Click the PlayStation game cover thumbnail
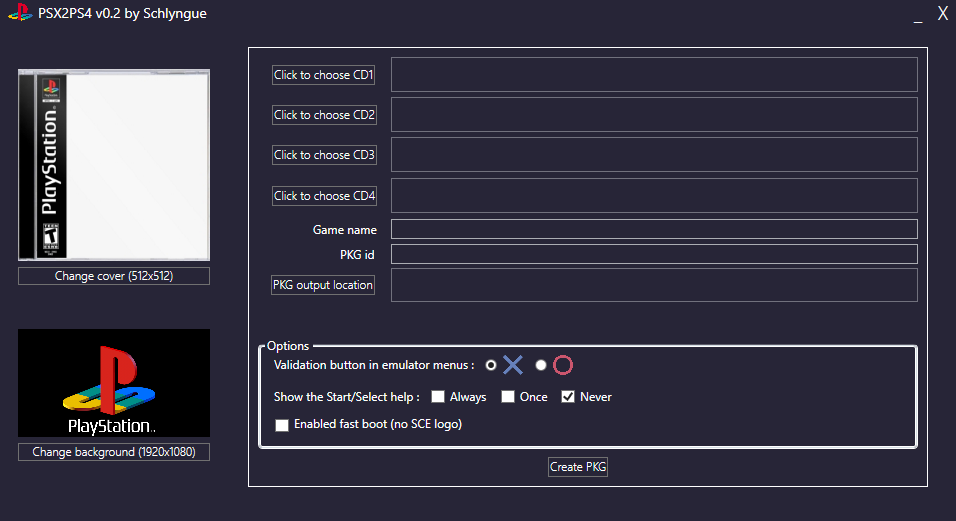Image resolution: width=956 pixels, height=521 pixels. tap(114, 166)
